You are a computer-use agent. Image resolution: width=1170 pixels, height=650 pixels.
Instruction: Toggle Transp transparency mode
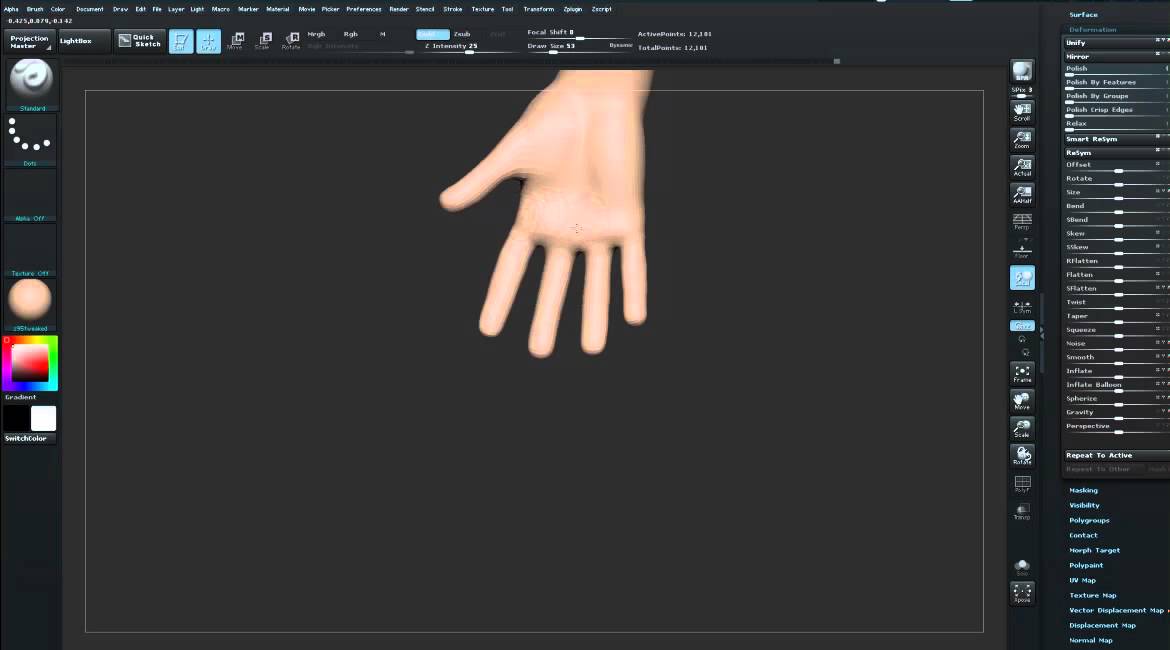tap(1022, 512)
